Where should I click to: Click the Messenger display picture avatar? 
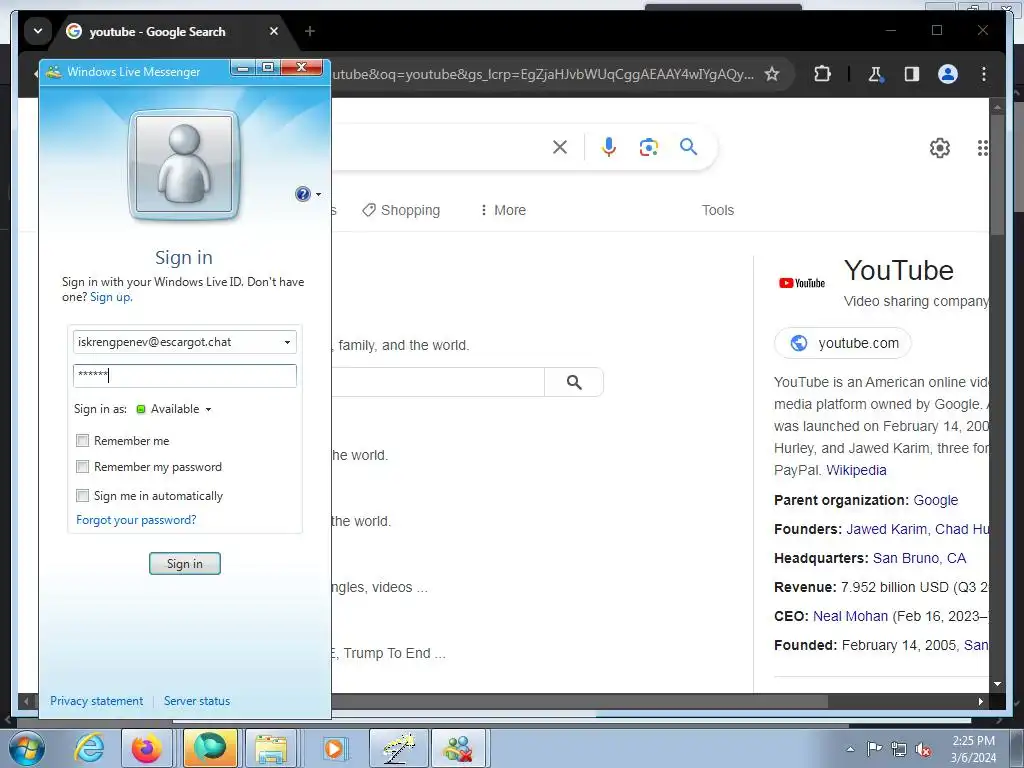click(x=184, y=164)
